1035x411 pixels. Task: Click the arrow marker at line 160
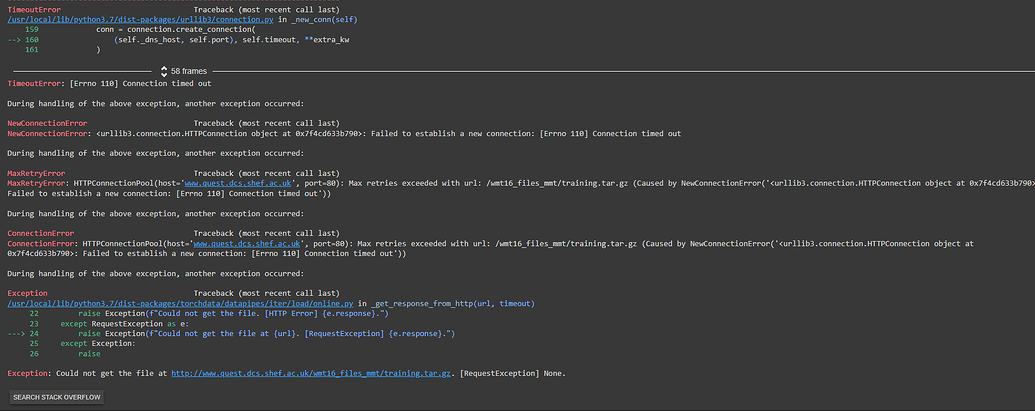(17, 39)
